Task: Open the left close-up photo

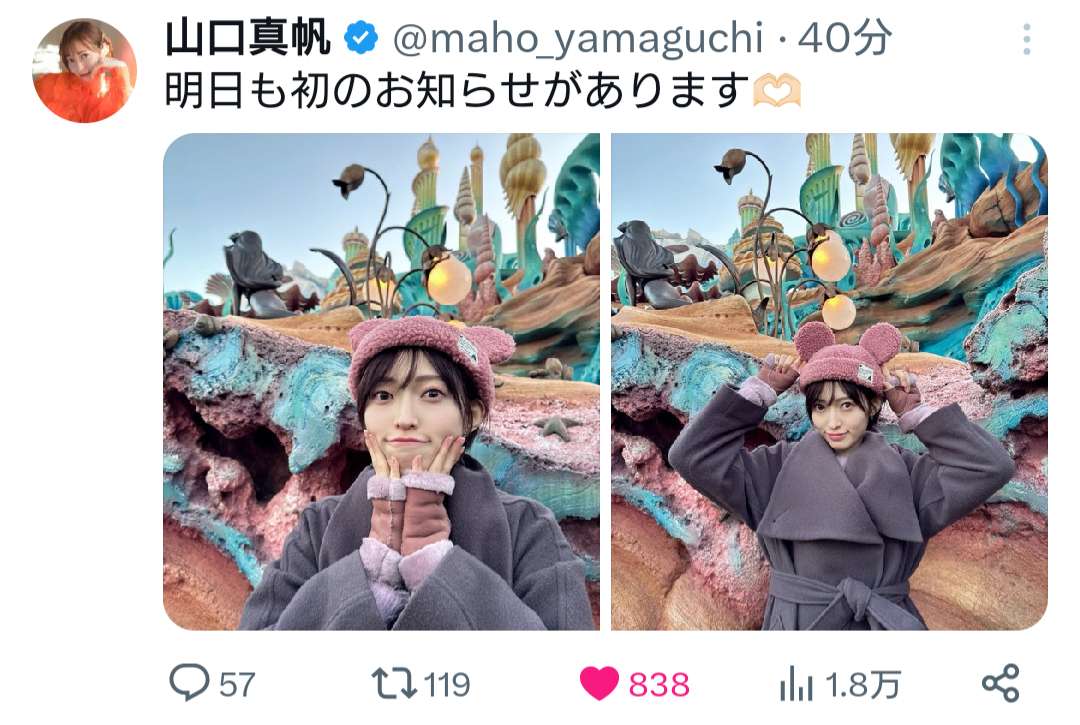Action: point(382,381)
